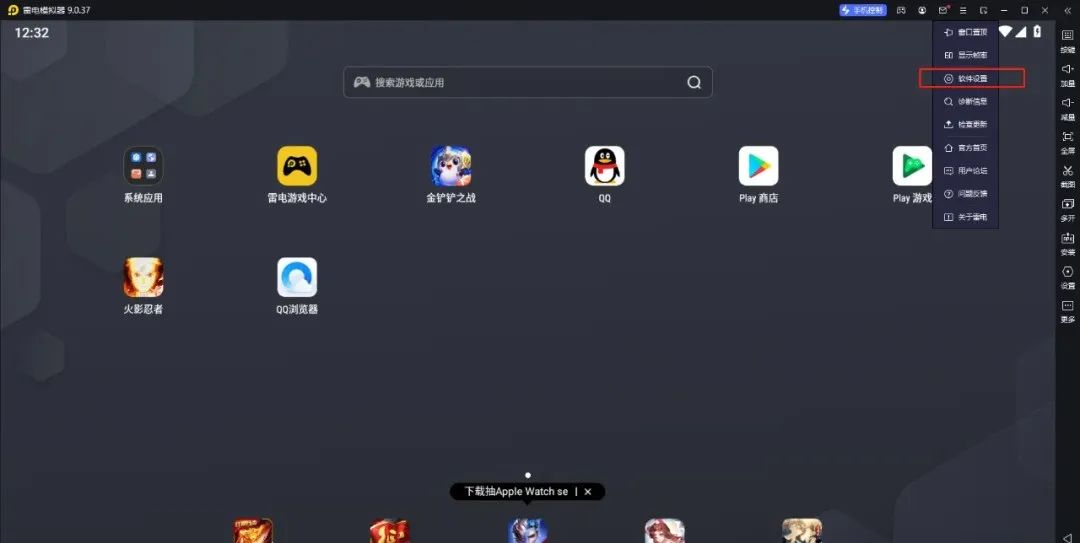Click 减量 volume down in sidebar

click(1068, 108)
